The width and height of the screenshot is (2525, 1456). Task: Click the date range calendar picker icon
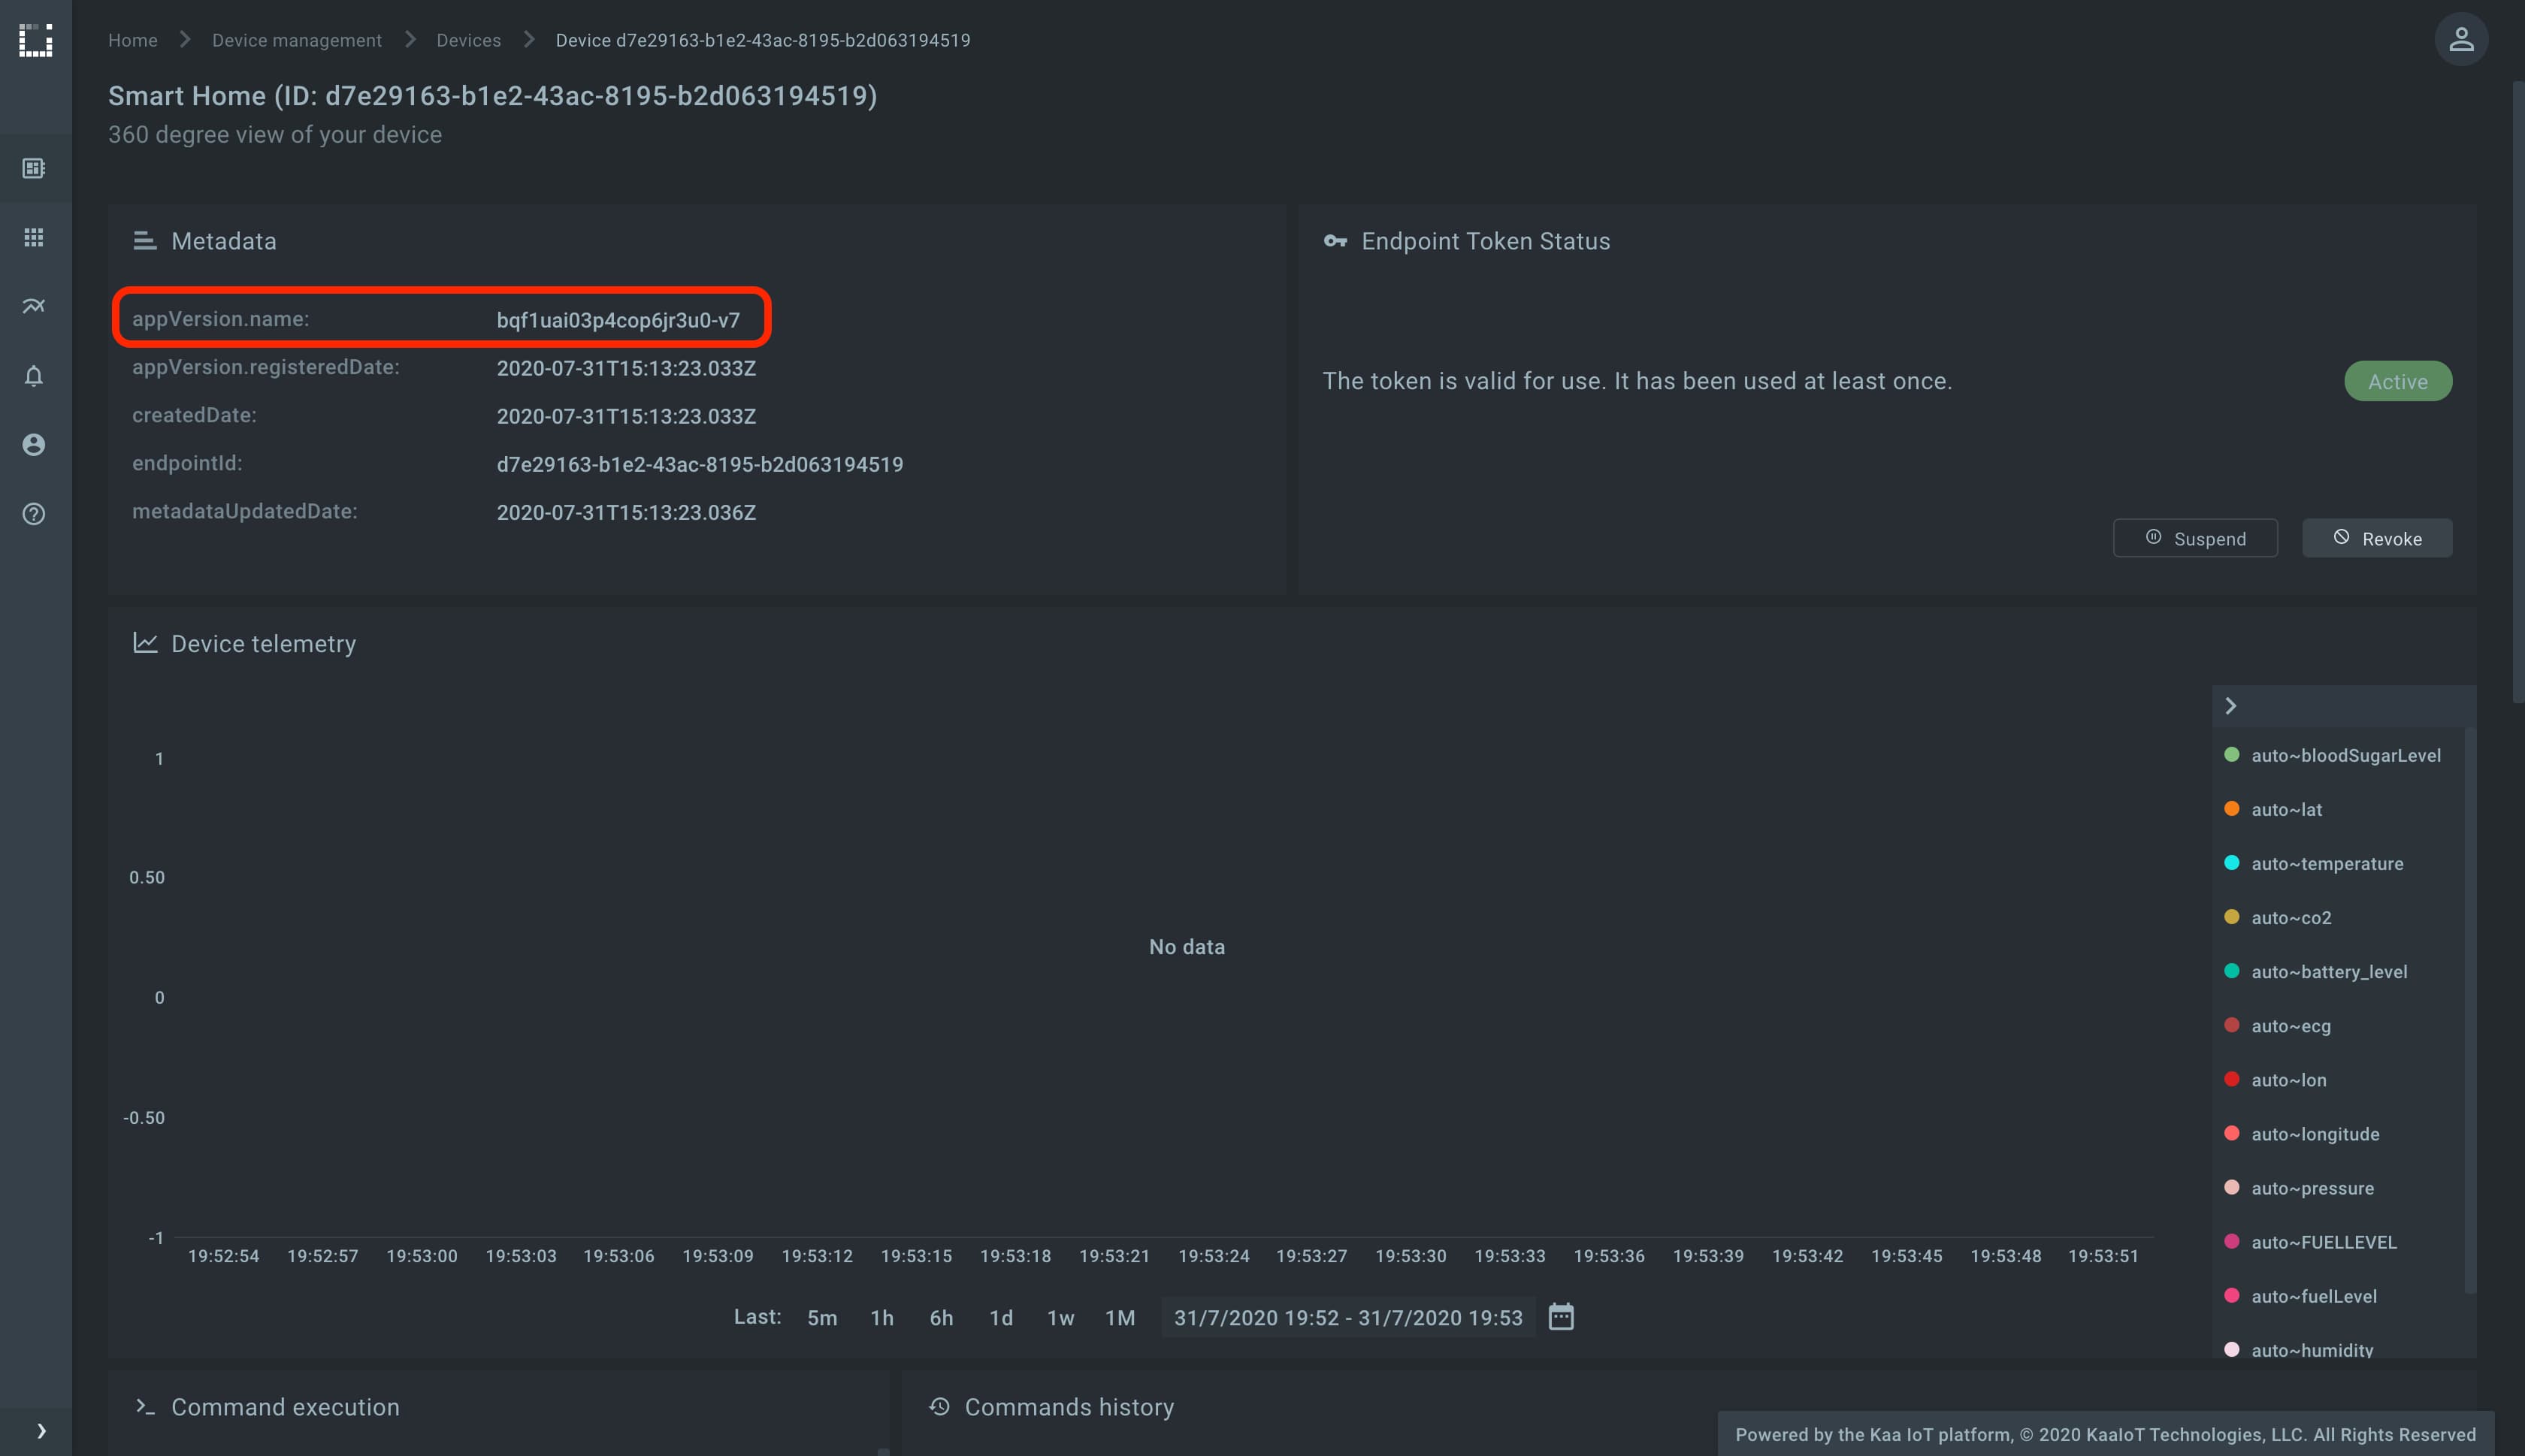1557,1316
